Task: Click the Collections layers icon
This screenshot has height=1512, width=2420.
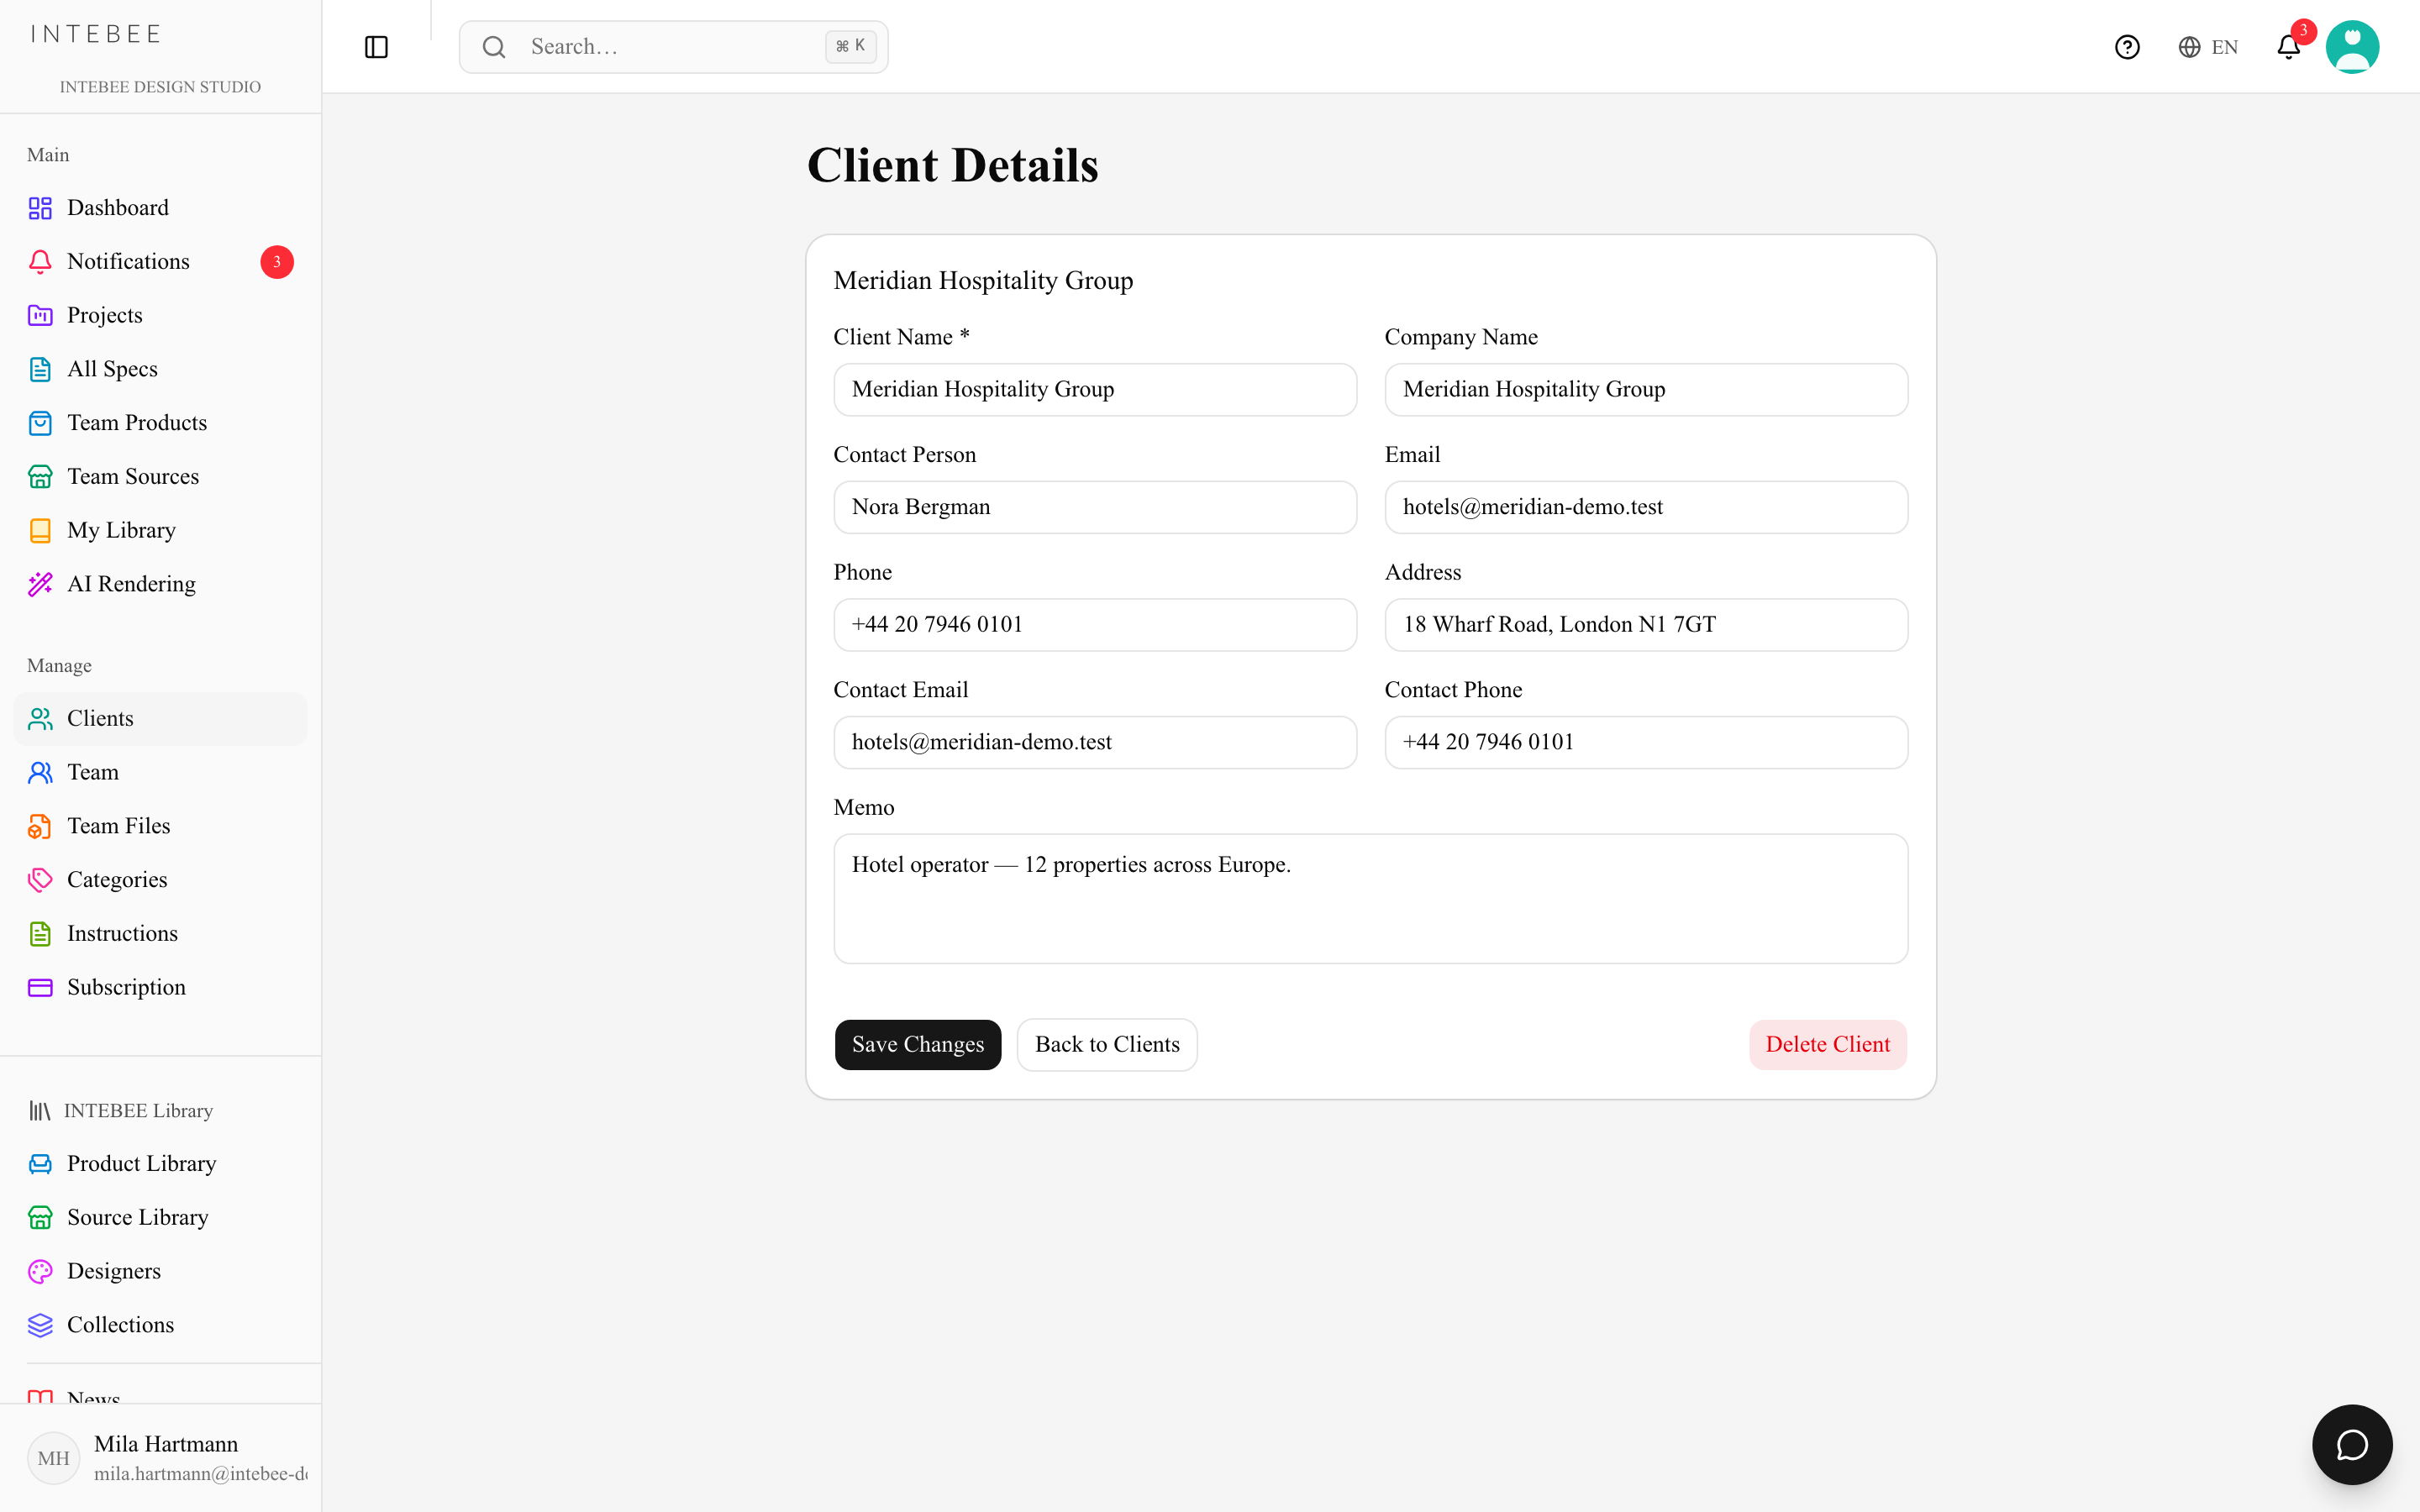Action: [40, 1325]
